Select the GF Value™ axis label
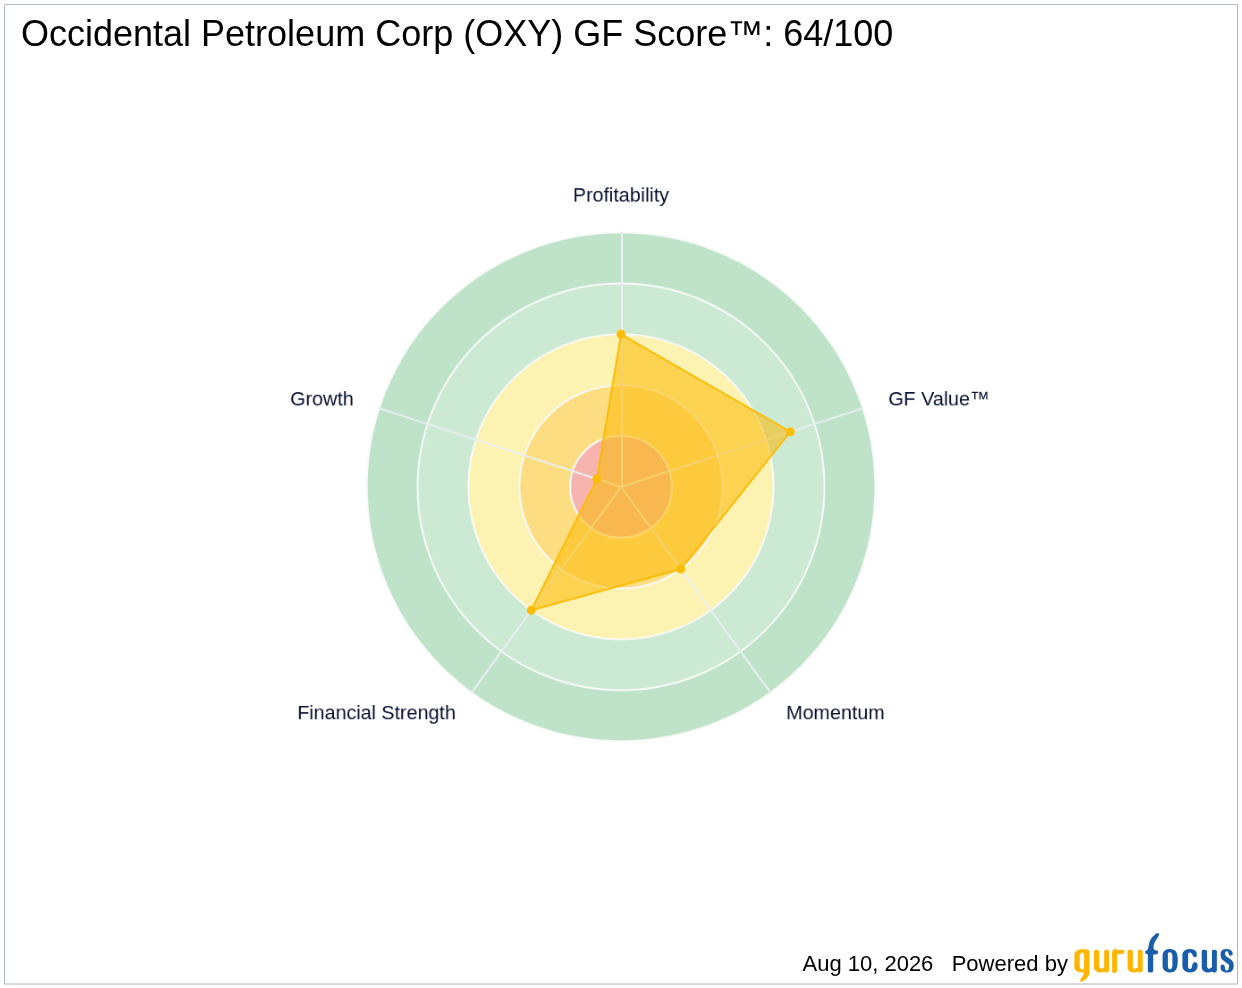 click(x=938, y=399)
